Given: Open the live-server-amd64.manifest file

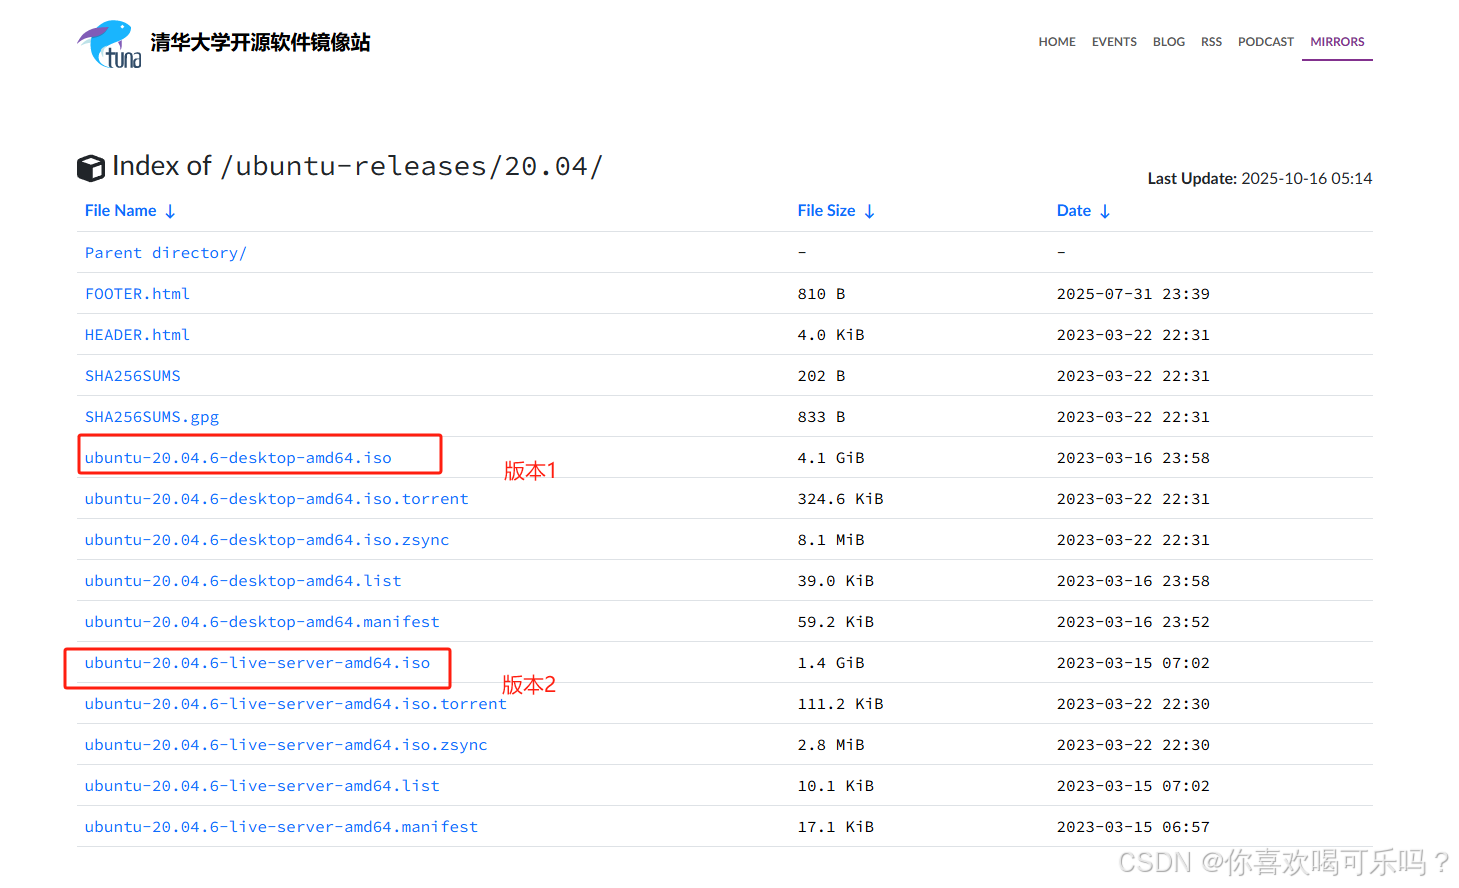Looking at the screenshot, I should (x=281, y=827).
